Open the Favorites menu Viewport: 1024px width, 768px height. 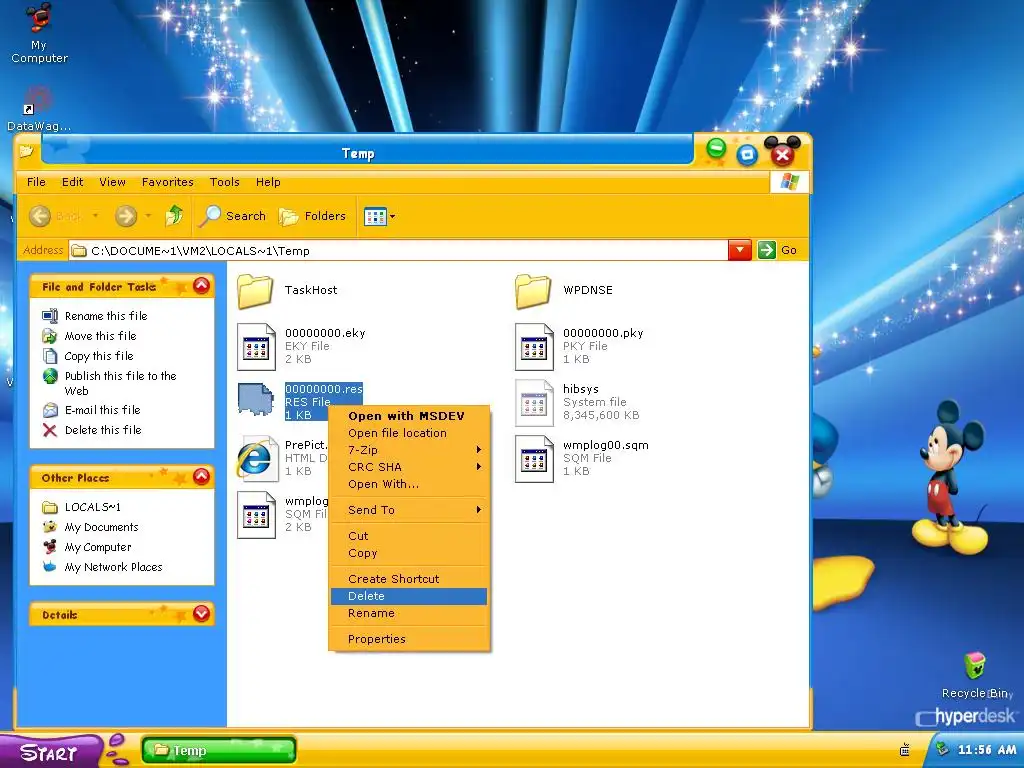167,182
